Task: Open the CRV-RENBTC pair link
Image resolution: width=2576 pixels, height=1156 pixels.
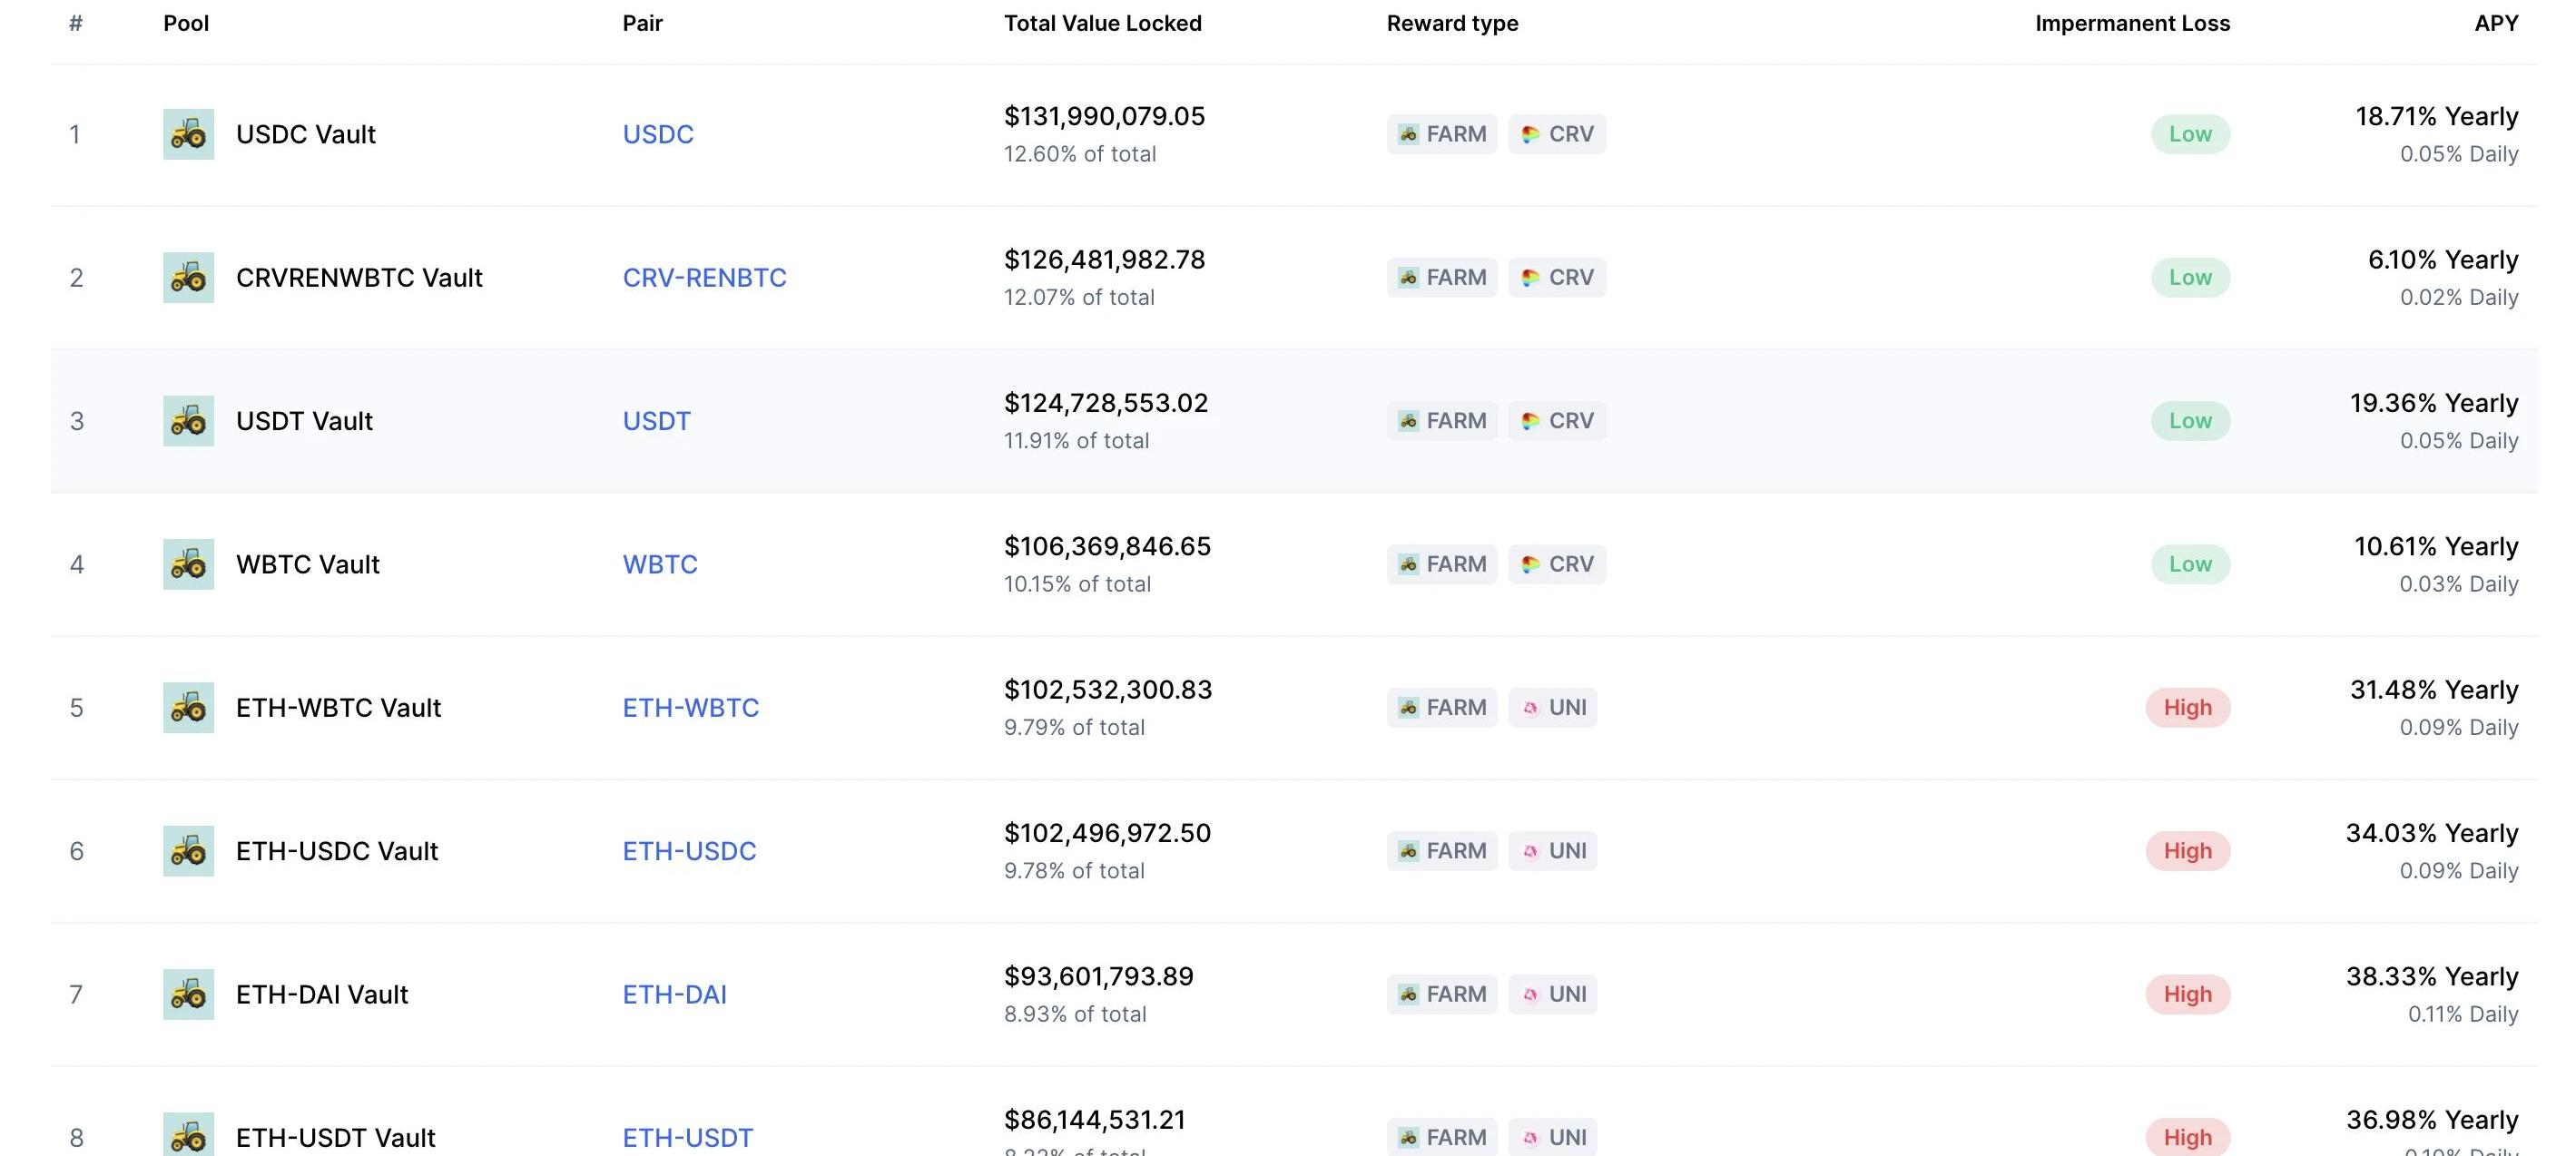Action: [x=704, y=277]
